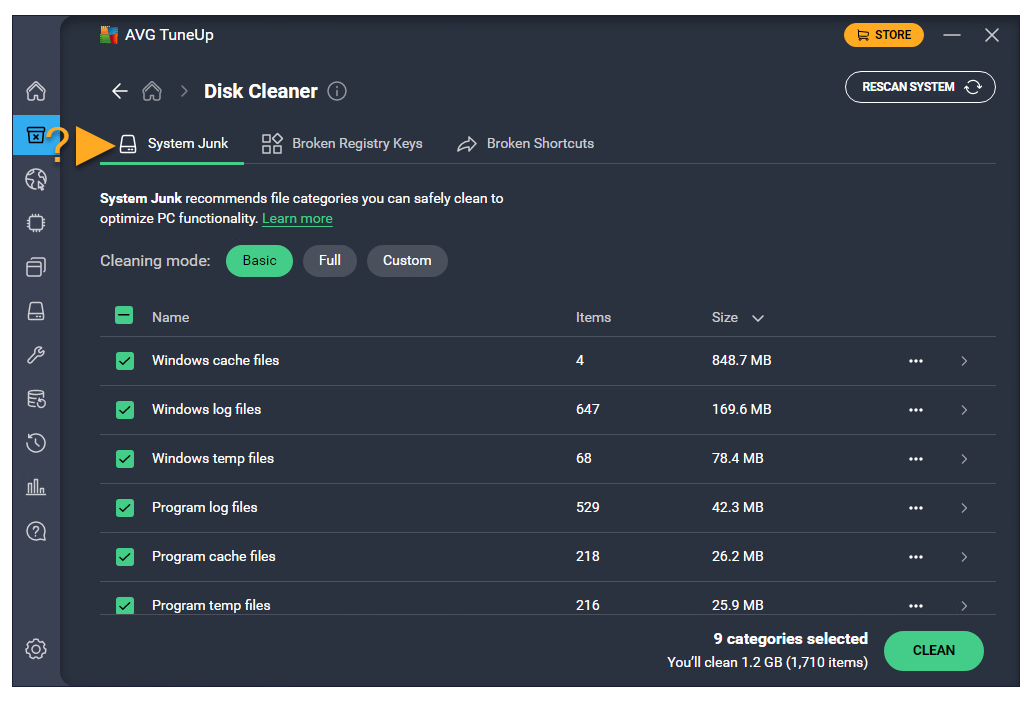Switch to Broken Shortcuts tab
Image resolution: width=1036 pixels, height=702 pixels.
coord(526,144)
